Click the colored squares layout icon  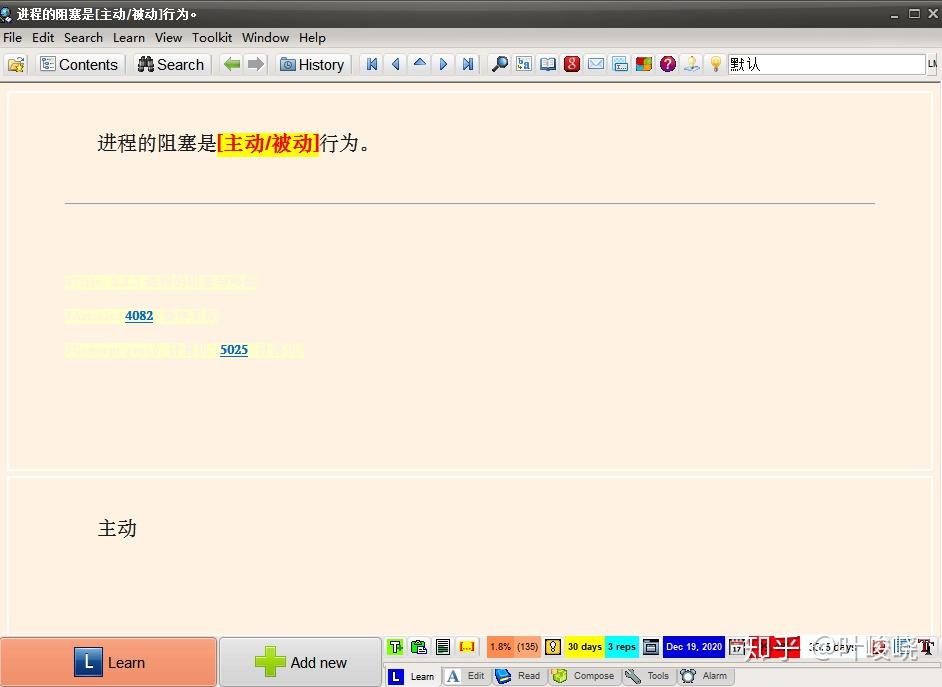coord(644,64)
